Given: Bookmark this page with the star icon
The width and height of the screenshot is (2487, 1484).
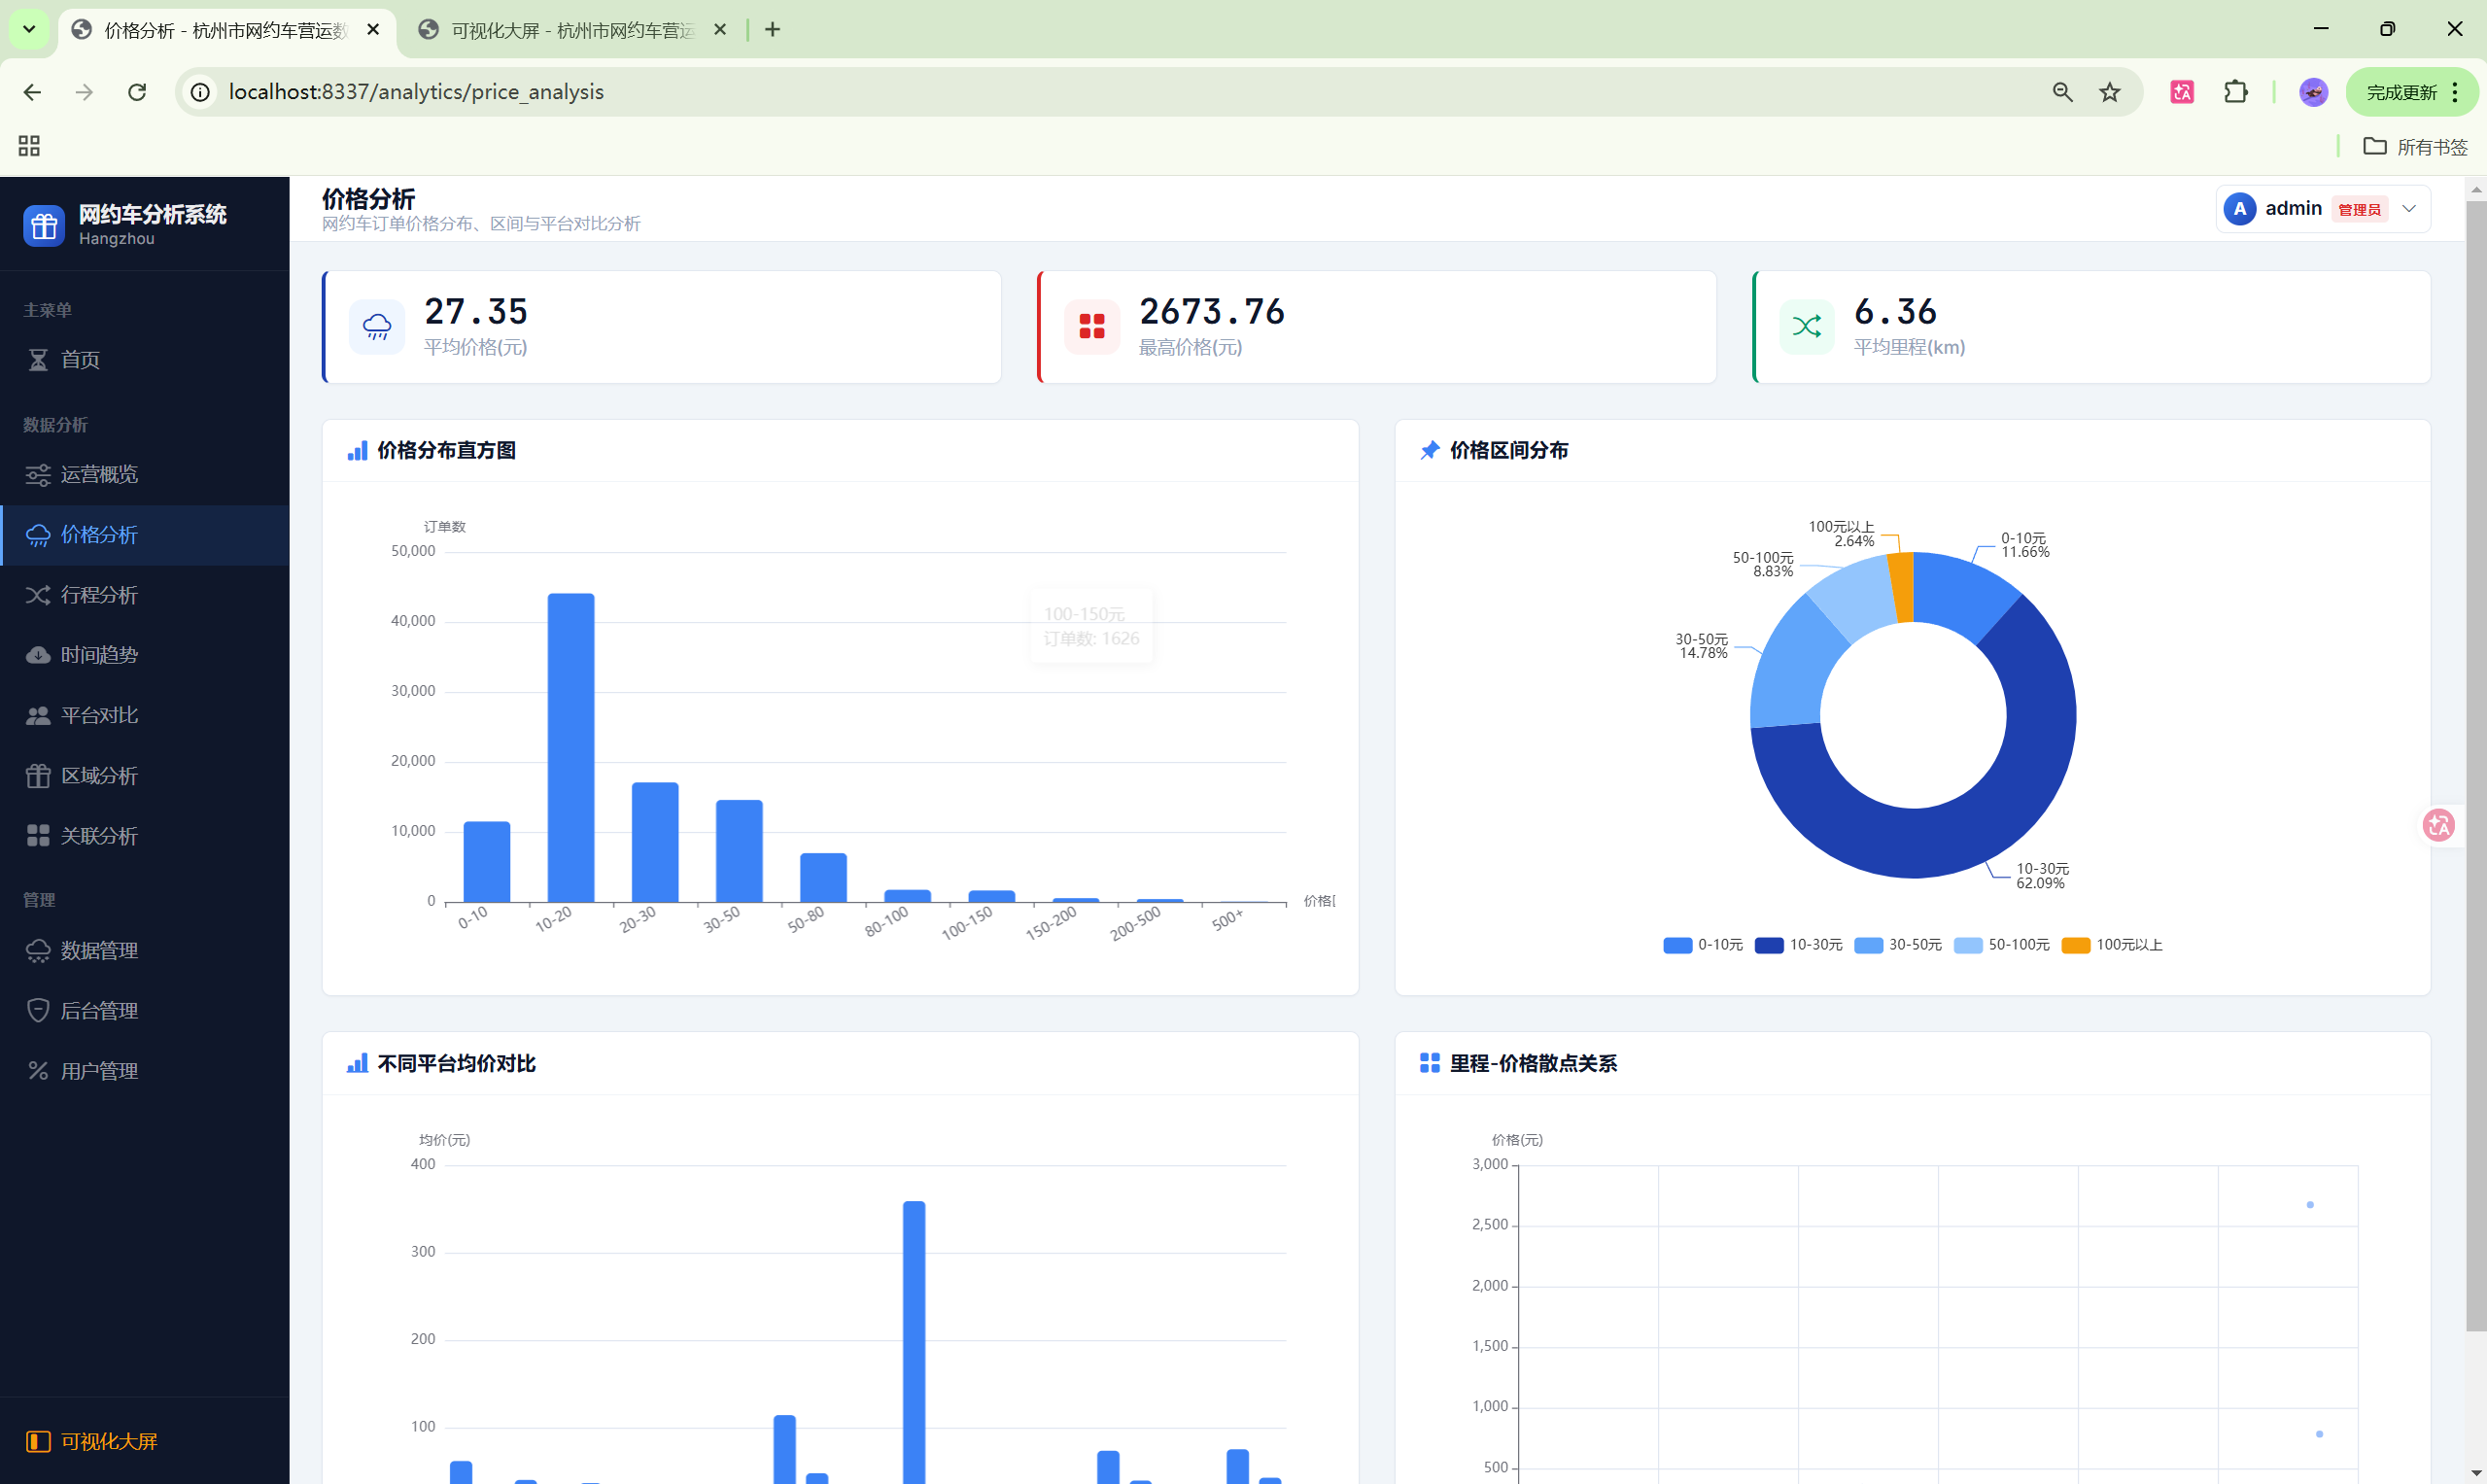Looking at the screenshot, I should [x=2109, y=92].
